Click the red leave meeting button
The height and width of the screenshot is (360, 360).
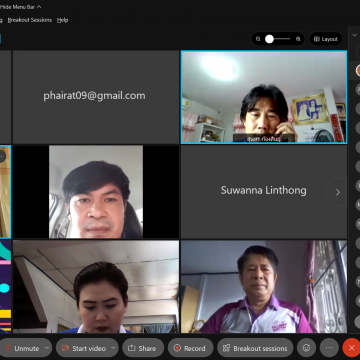point(351,348)
